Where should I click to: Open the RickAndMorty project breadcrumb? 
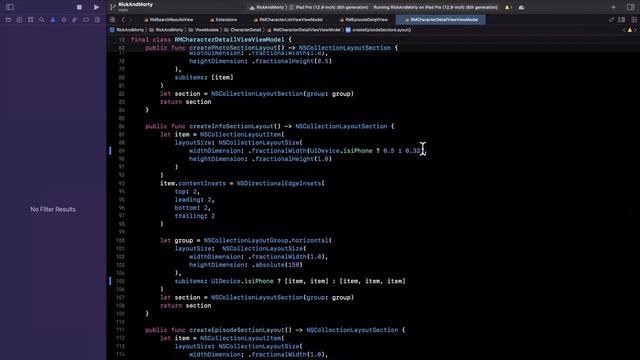[x=127, y=30]
